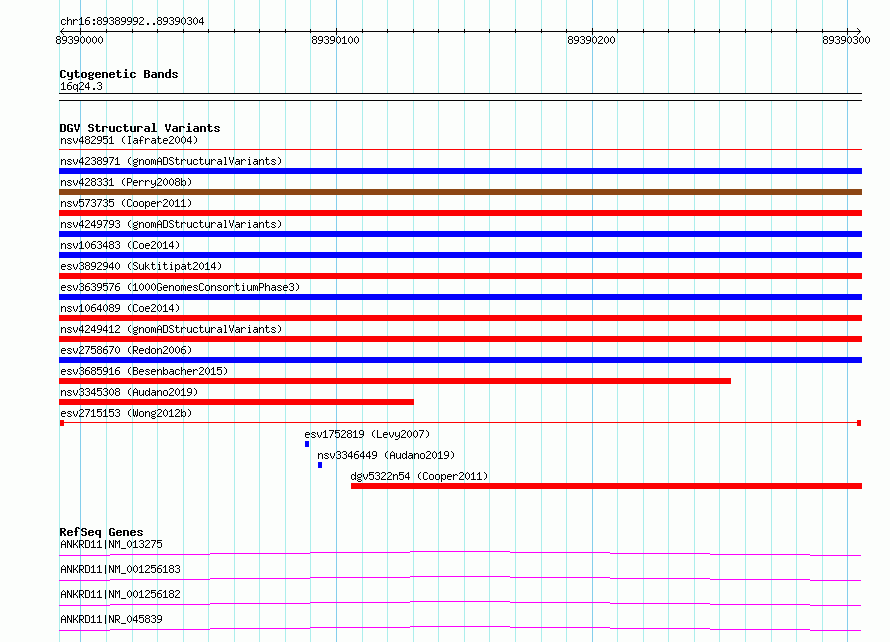Screen dimensions: 890x642
Task: Open variant esv2758670 (Redon2006) label
Action: coord(126,350)
